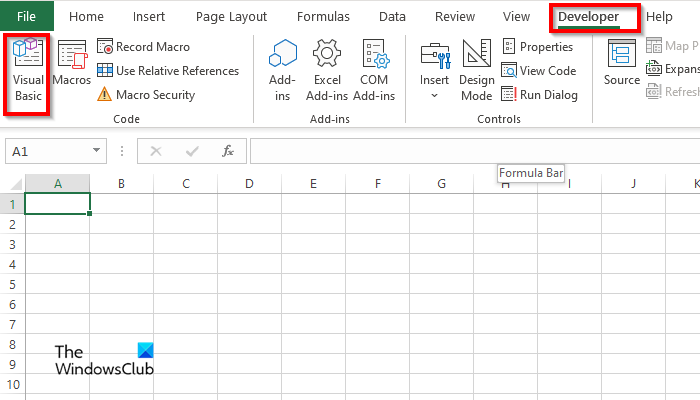
Task: Start Record Macro
Action: click(144, 47)
